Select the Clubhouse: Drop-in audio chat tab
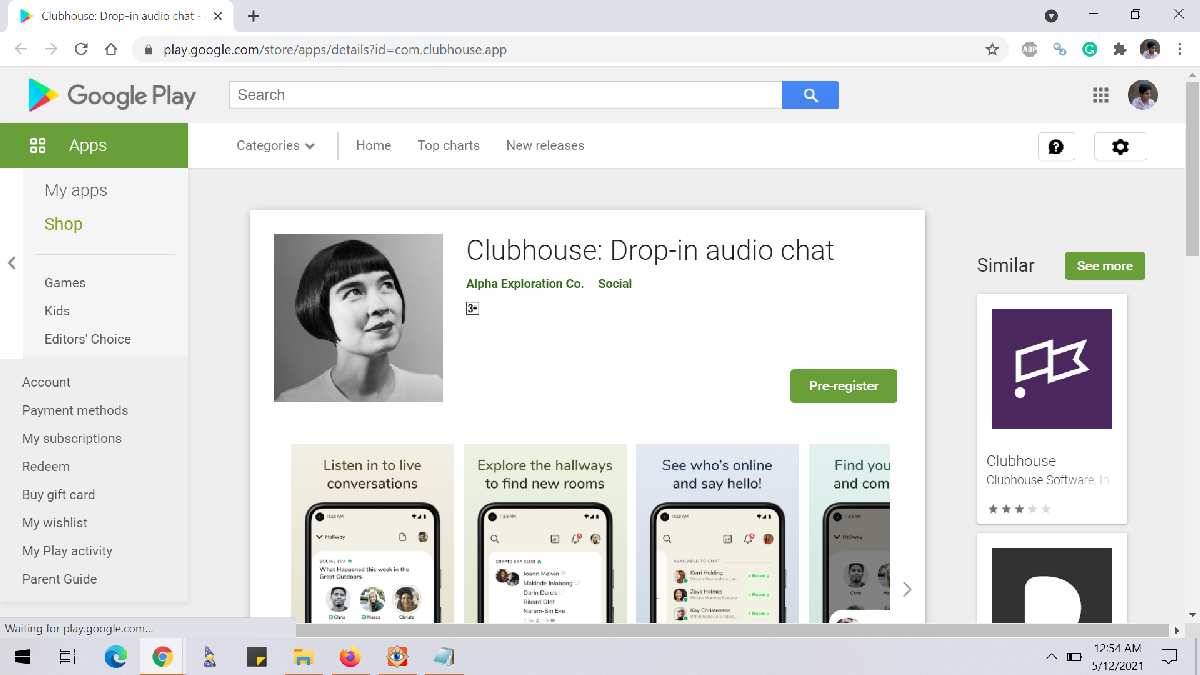 121,16
